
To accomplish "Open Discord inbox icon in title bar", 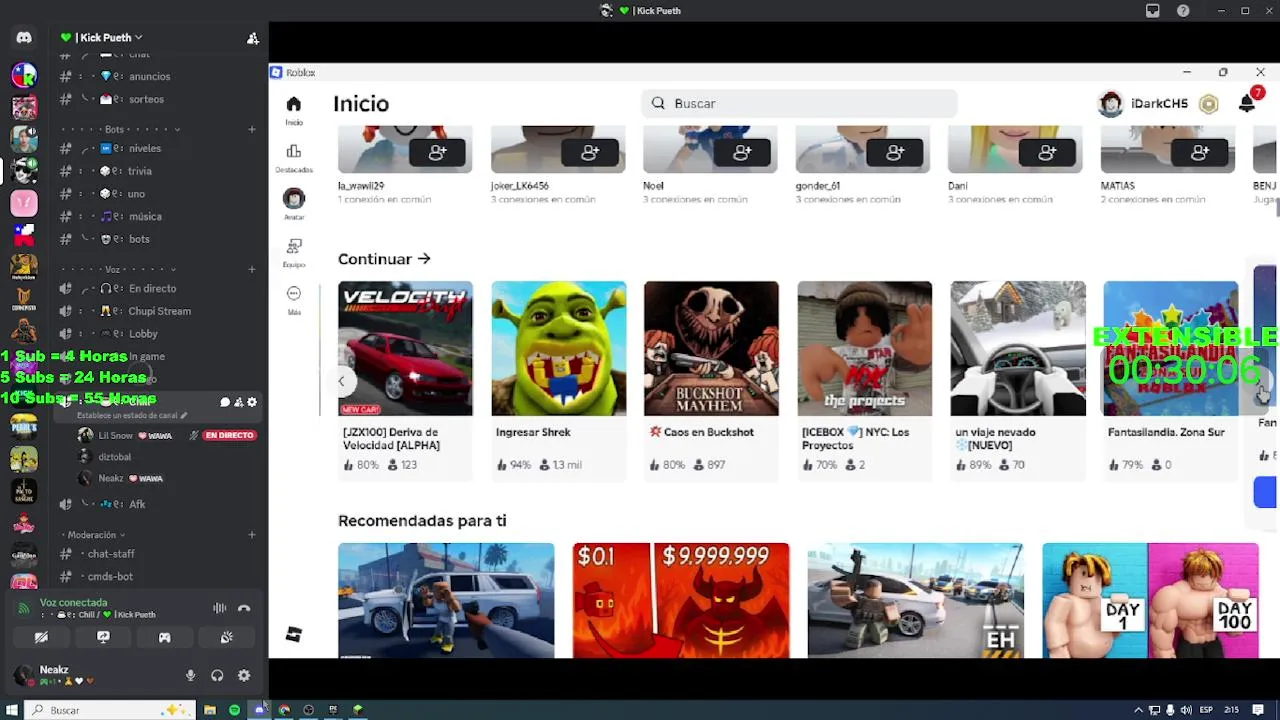I will point(1153,11).
